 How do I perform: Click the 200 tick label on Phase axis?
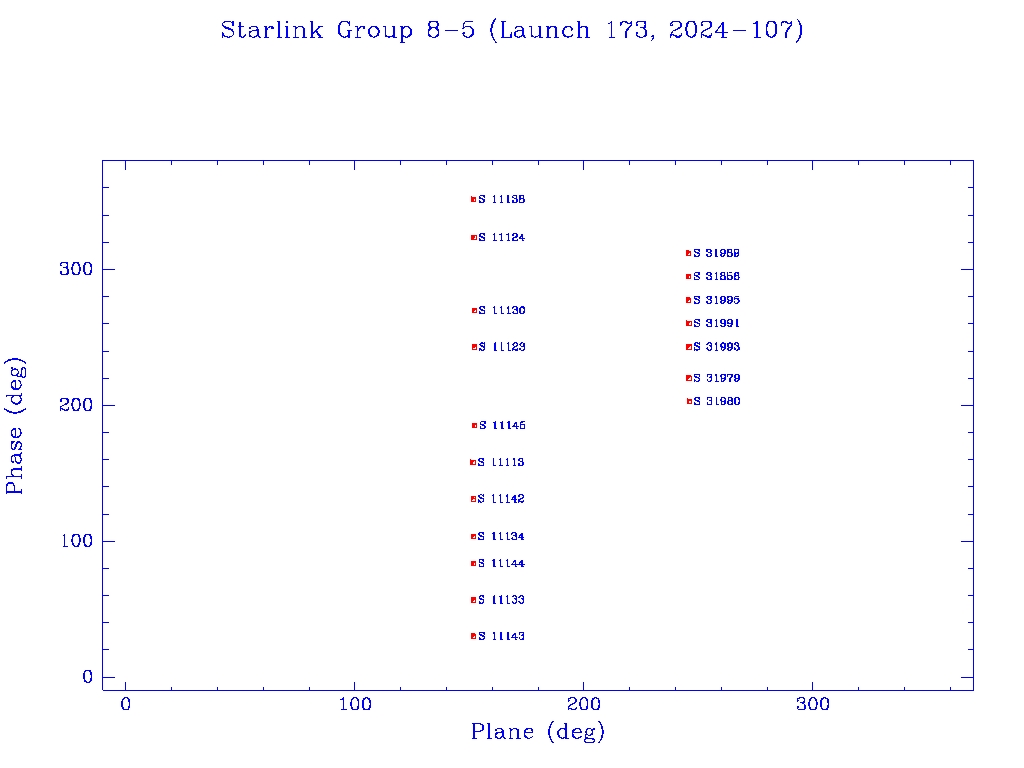(76, 405)
